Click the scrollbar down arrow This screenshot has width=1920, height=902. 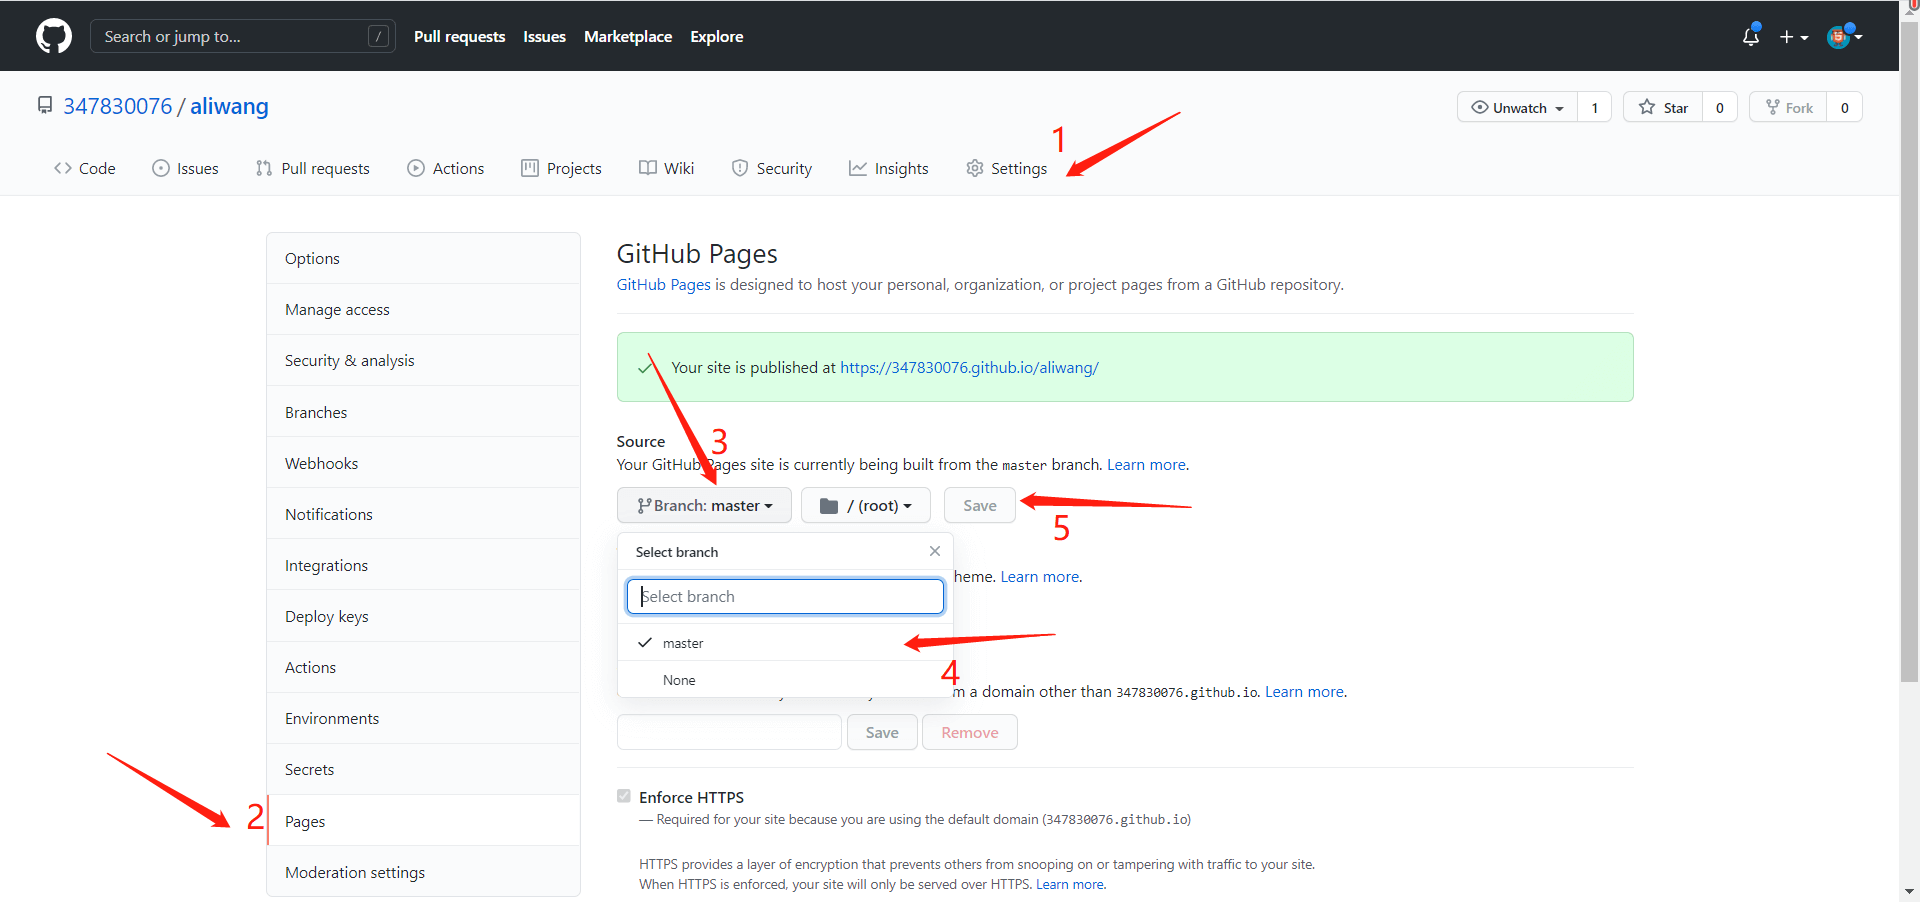(1910, 891)
